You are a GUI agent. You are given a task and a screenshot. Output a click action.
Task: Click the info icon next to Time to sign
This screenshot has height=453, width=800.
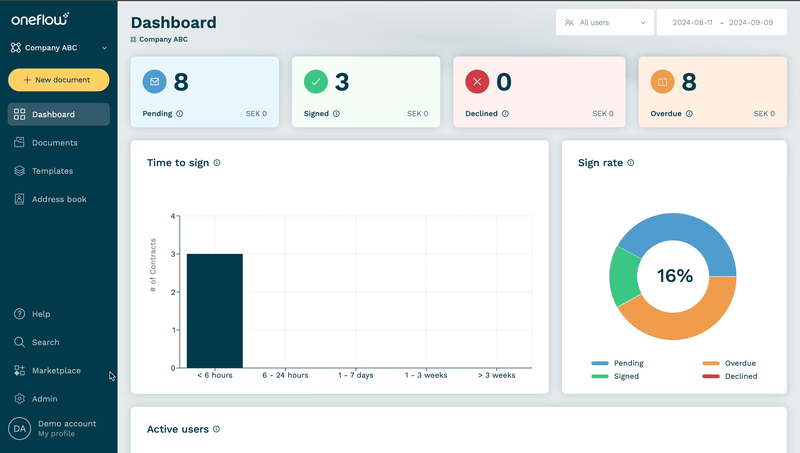point(217,163)
